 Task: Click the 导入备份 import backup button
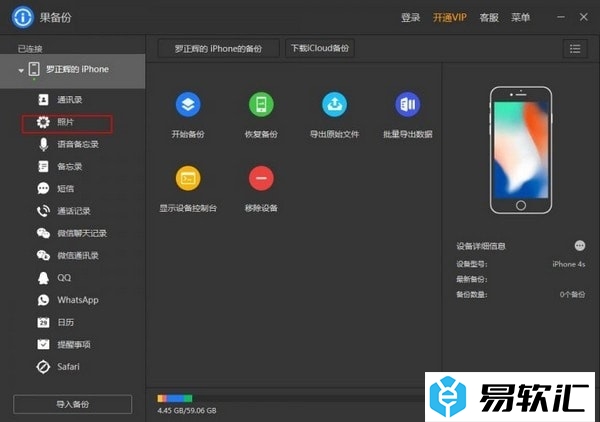pos(73,404)
